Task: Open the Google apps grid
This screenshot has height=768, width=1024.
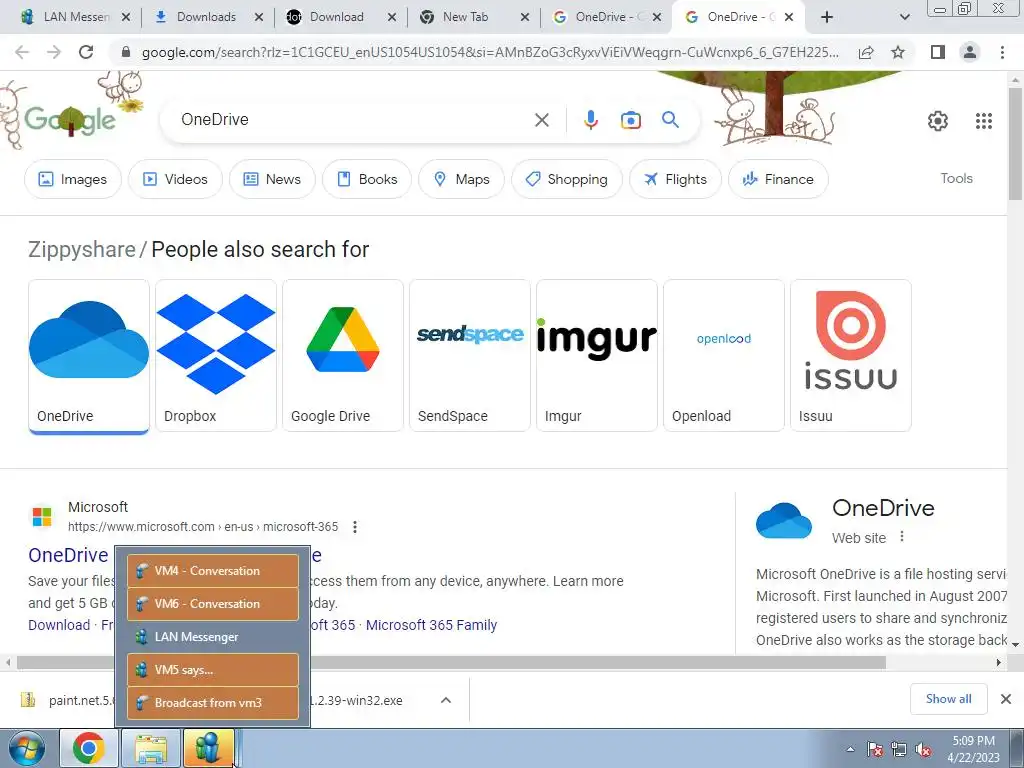Action: tap(984, 120)
